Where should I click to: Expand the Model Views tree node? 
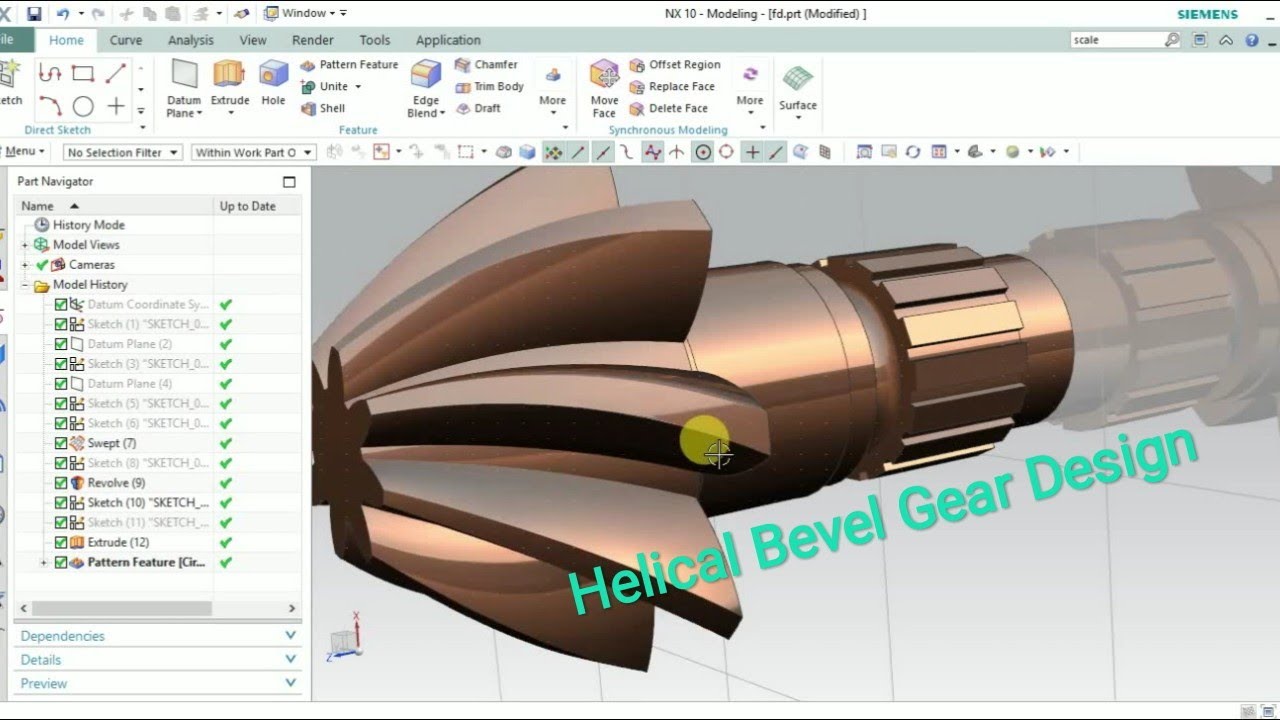(25, 245)
